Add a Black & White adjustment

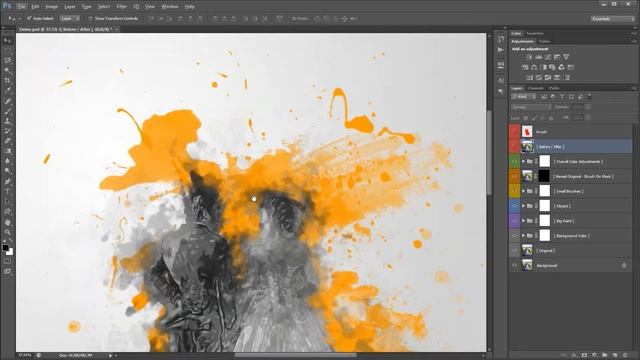pos(543,67)
